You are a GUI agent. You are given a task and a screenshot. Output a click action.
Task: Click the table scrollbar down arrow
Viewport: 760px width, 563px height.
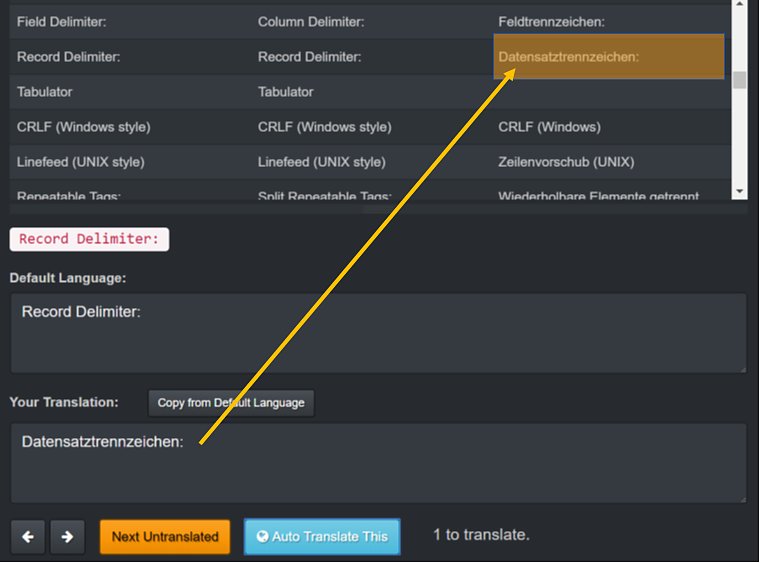(740, 191)
